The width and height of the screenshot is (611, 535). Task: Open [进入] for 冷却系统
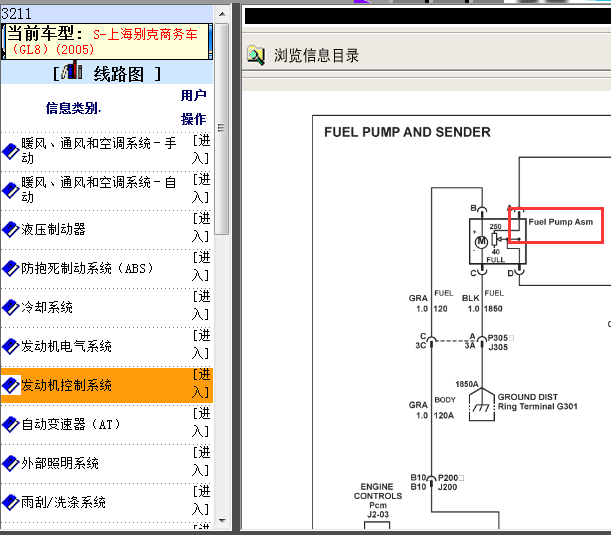201,305
